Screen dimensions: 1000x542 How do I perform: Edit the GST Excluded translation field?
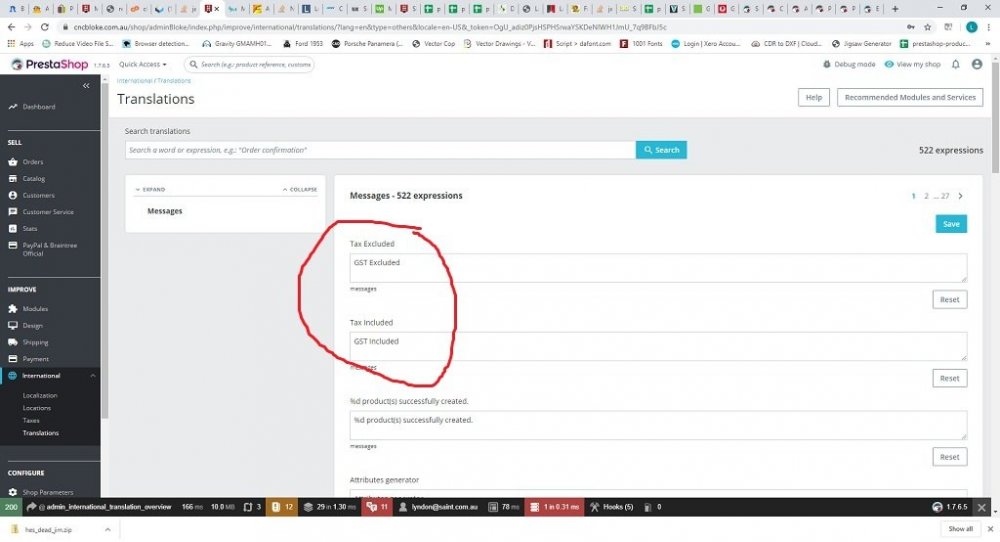coord(658,268)
